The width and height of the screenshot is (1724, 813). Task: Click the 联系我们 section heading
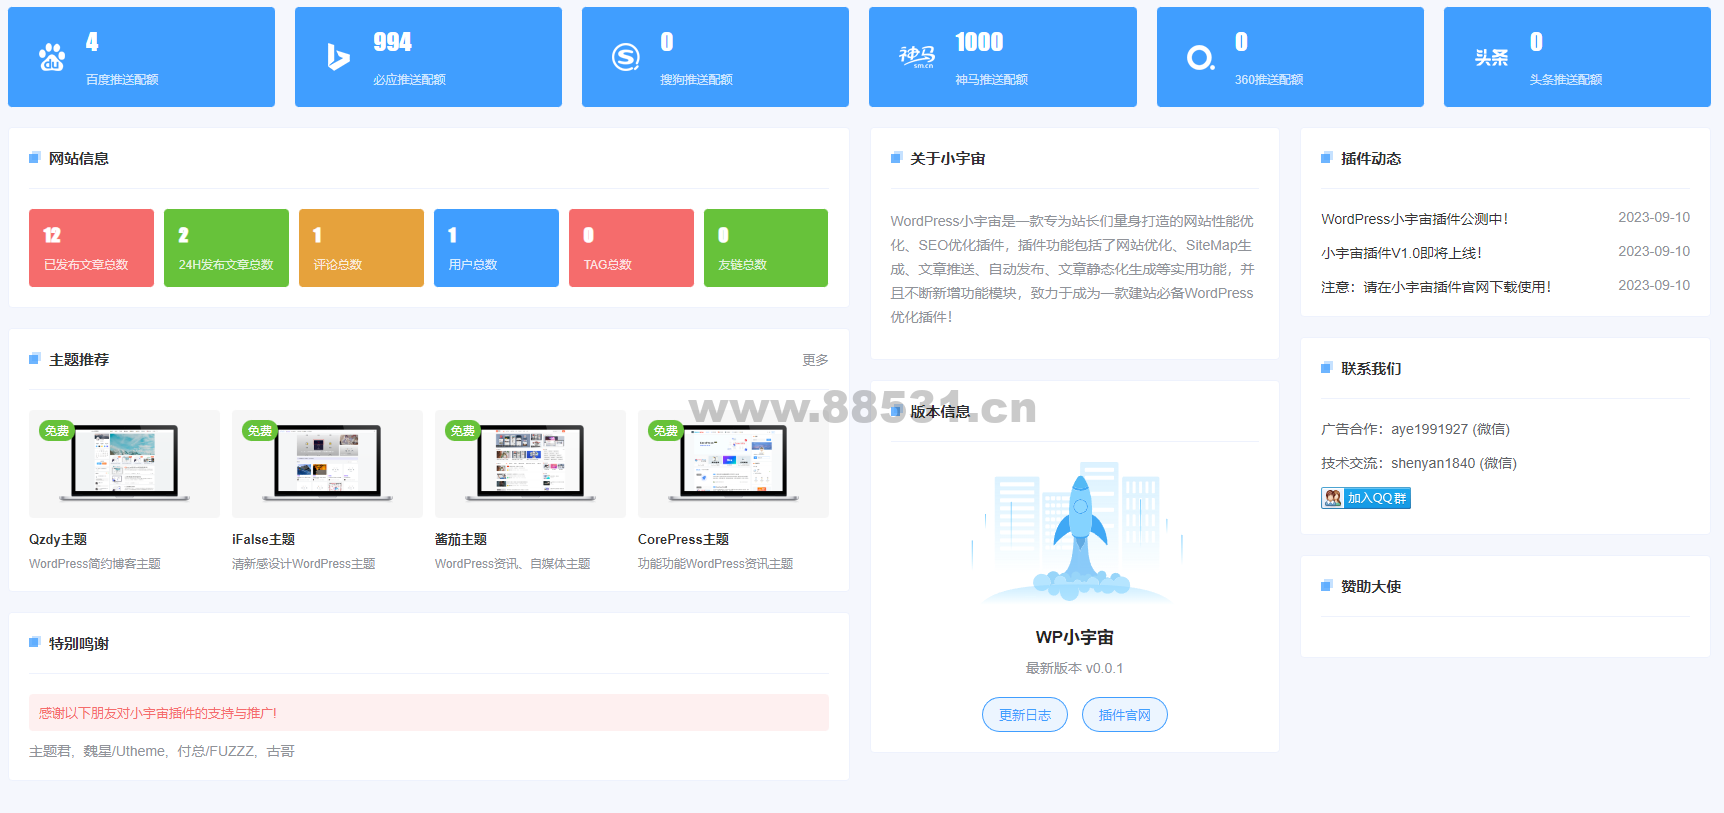click(x=1371, y=368)
